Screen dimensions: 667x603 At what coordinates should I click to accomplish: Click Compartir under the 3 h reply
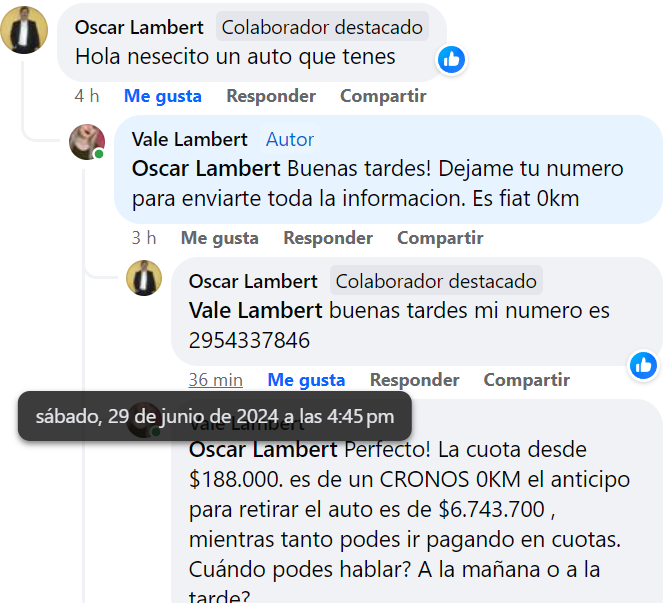(x=440, y=238)
